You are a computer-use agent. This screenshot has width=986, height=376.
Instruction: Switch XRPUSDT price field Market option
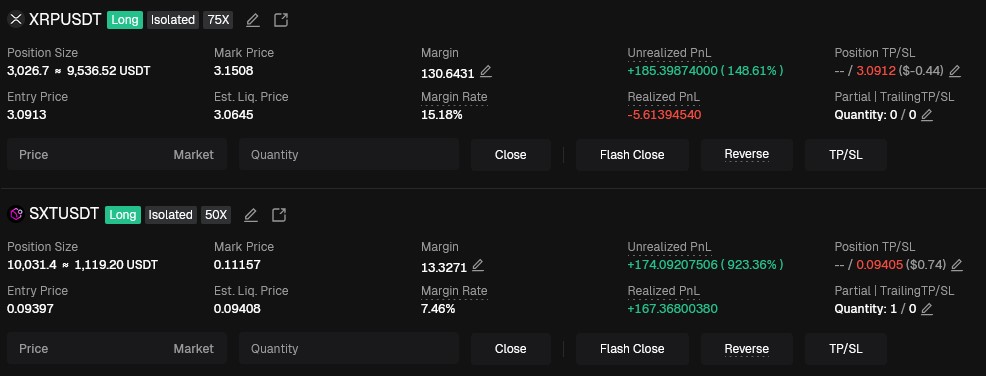[194, 155]
